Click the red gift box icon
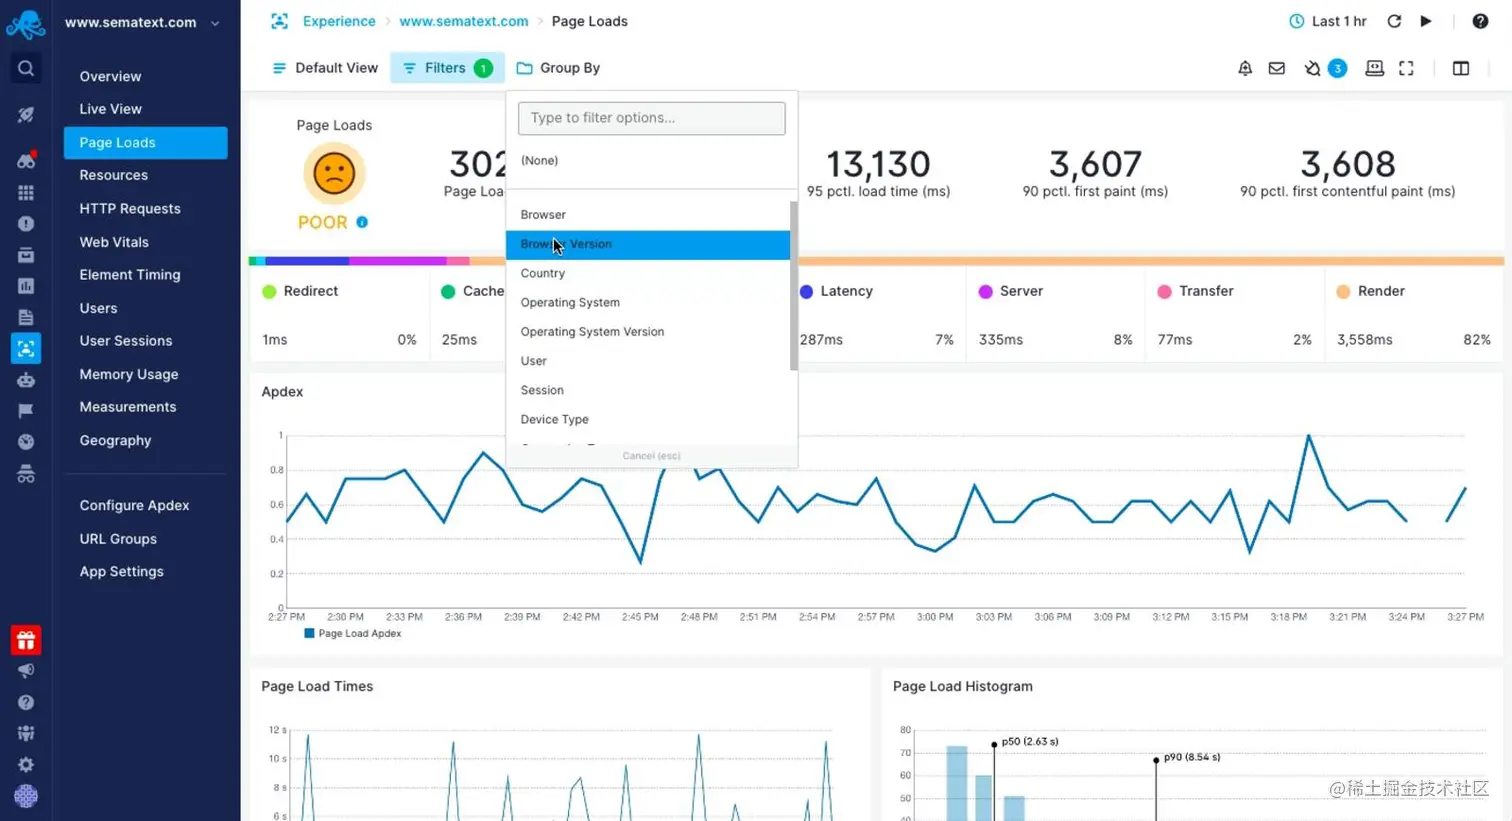 pyautogui.click(x=26, y=640)
